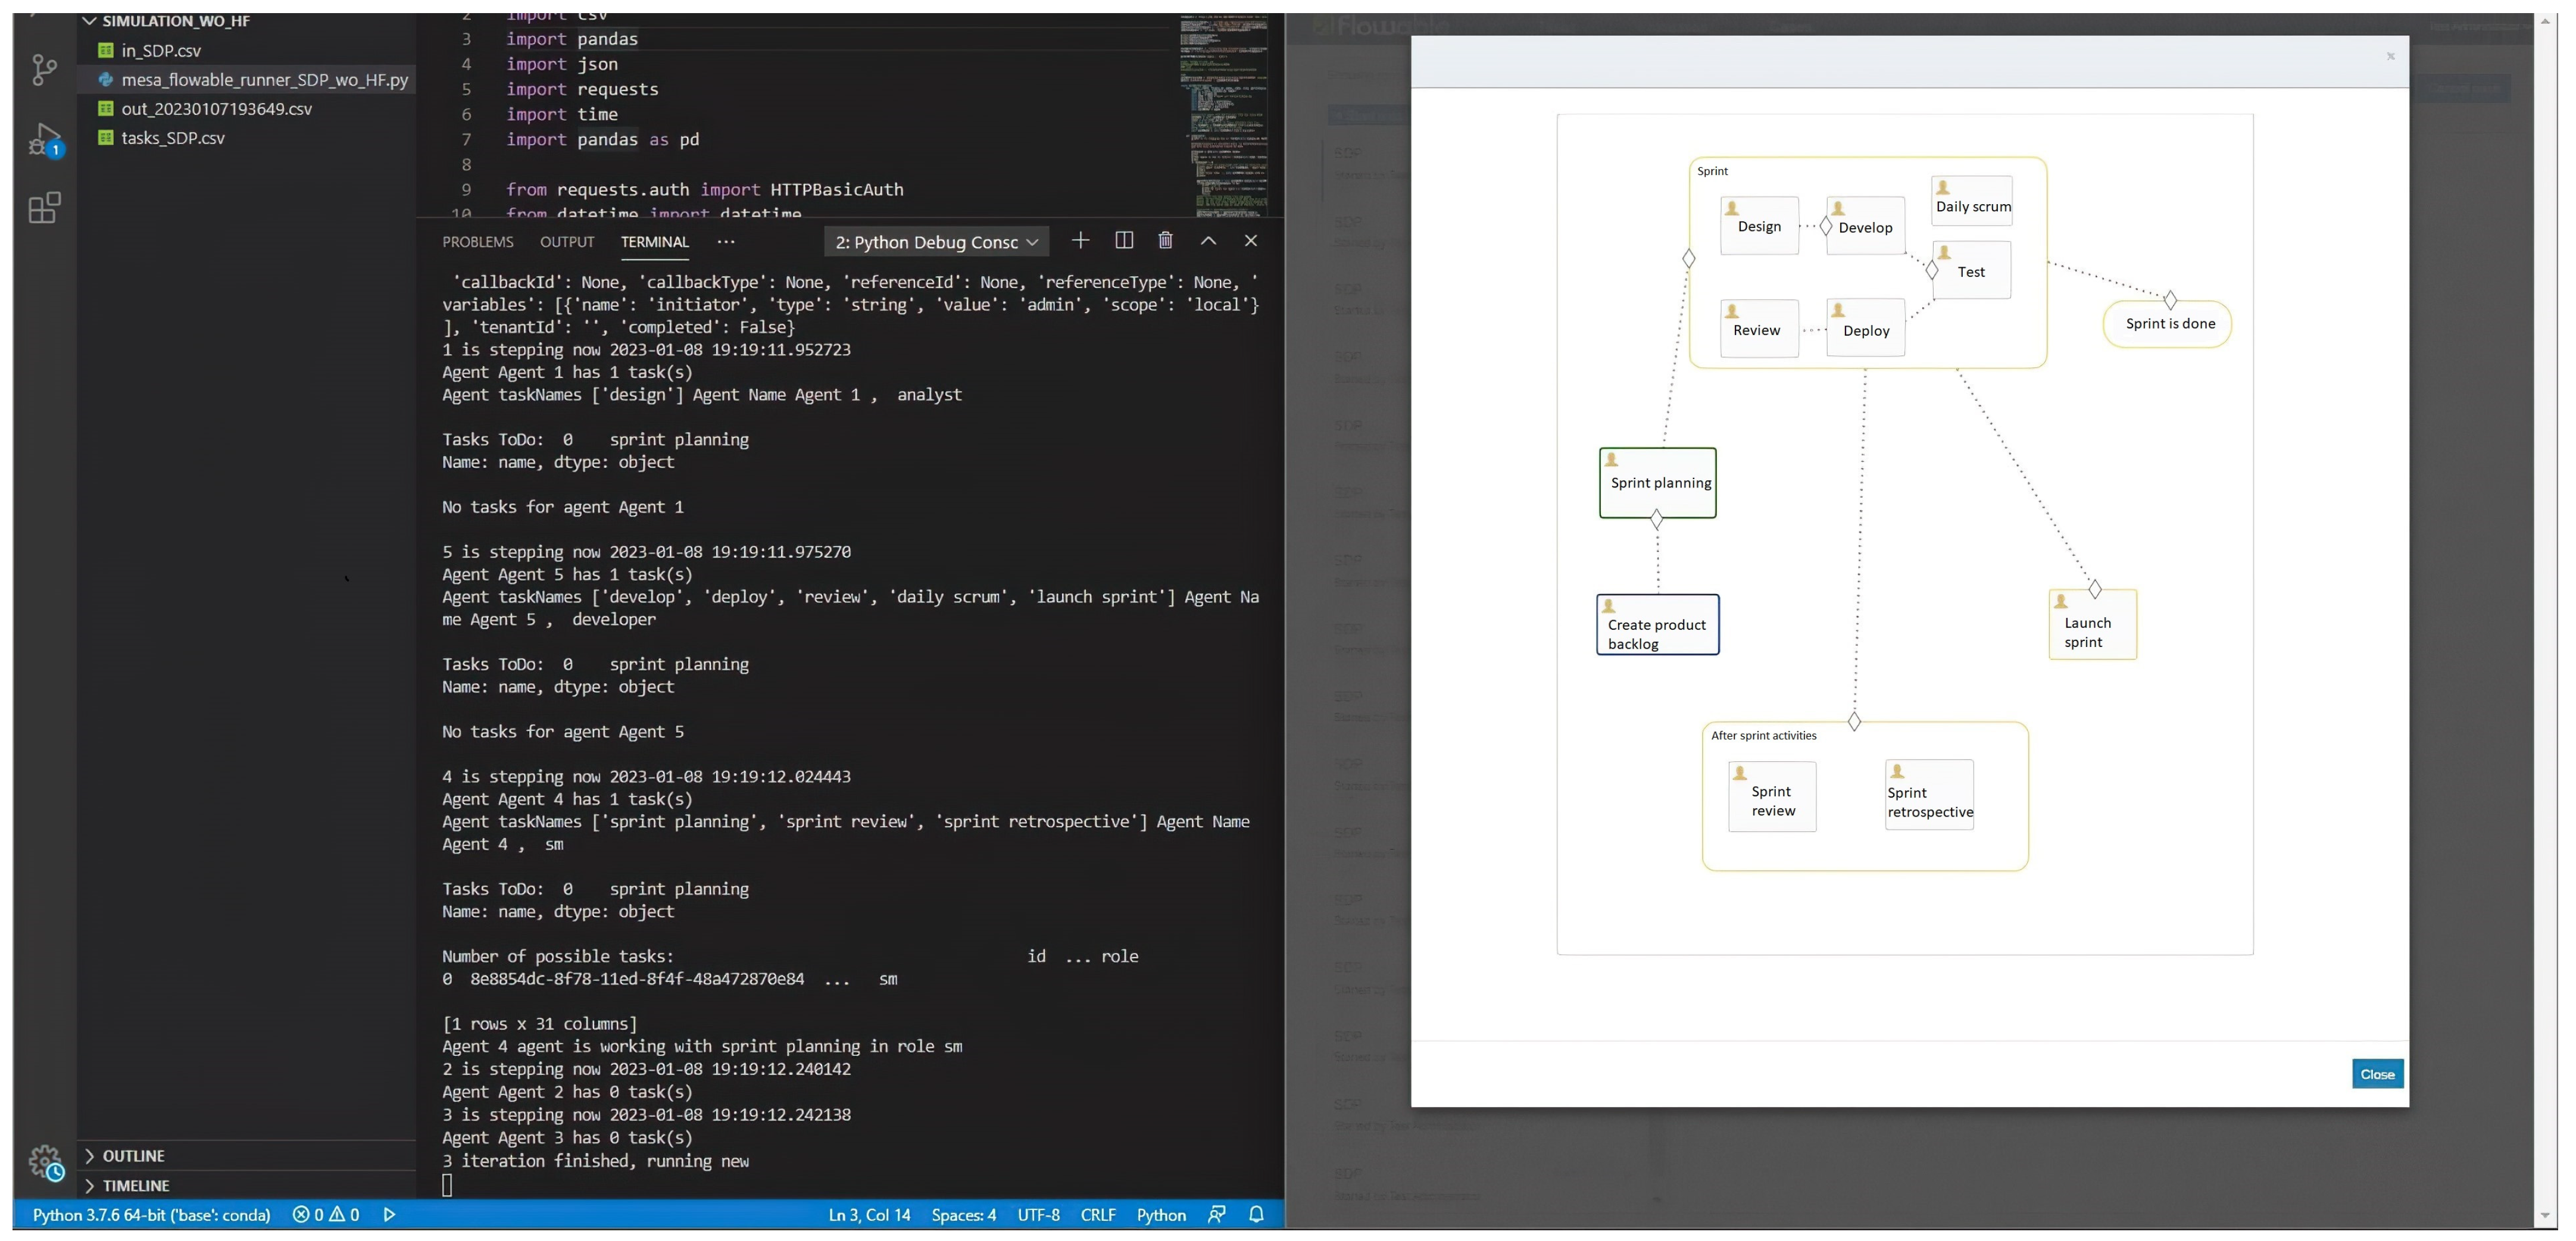Switch to the PROBLEMS tab

click(x=477, y=242)
